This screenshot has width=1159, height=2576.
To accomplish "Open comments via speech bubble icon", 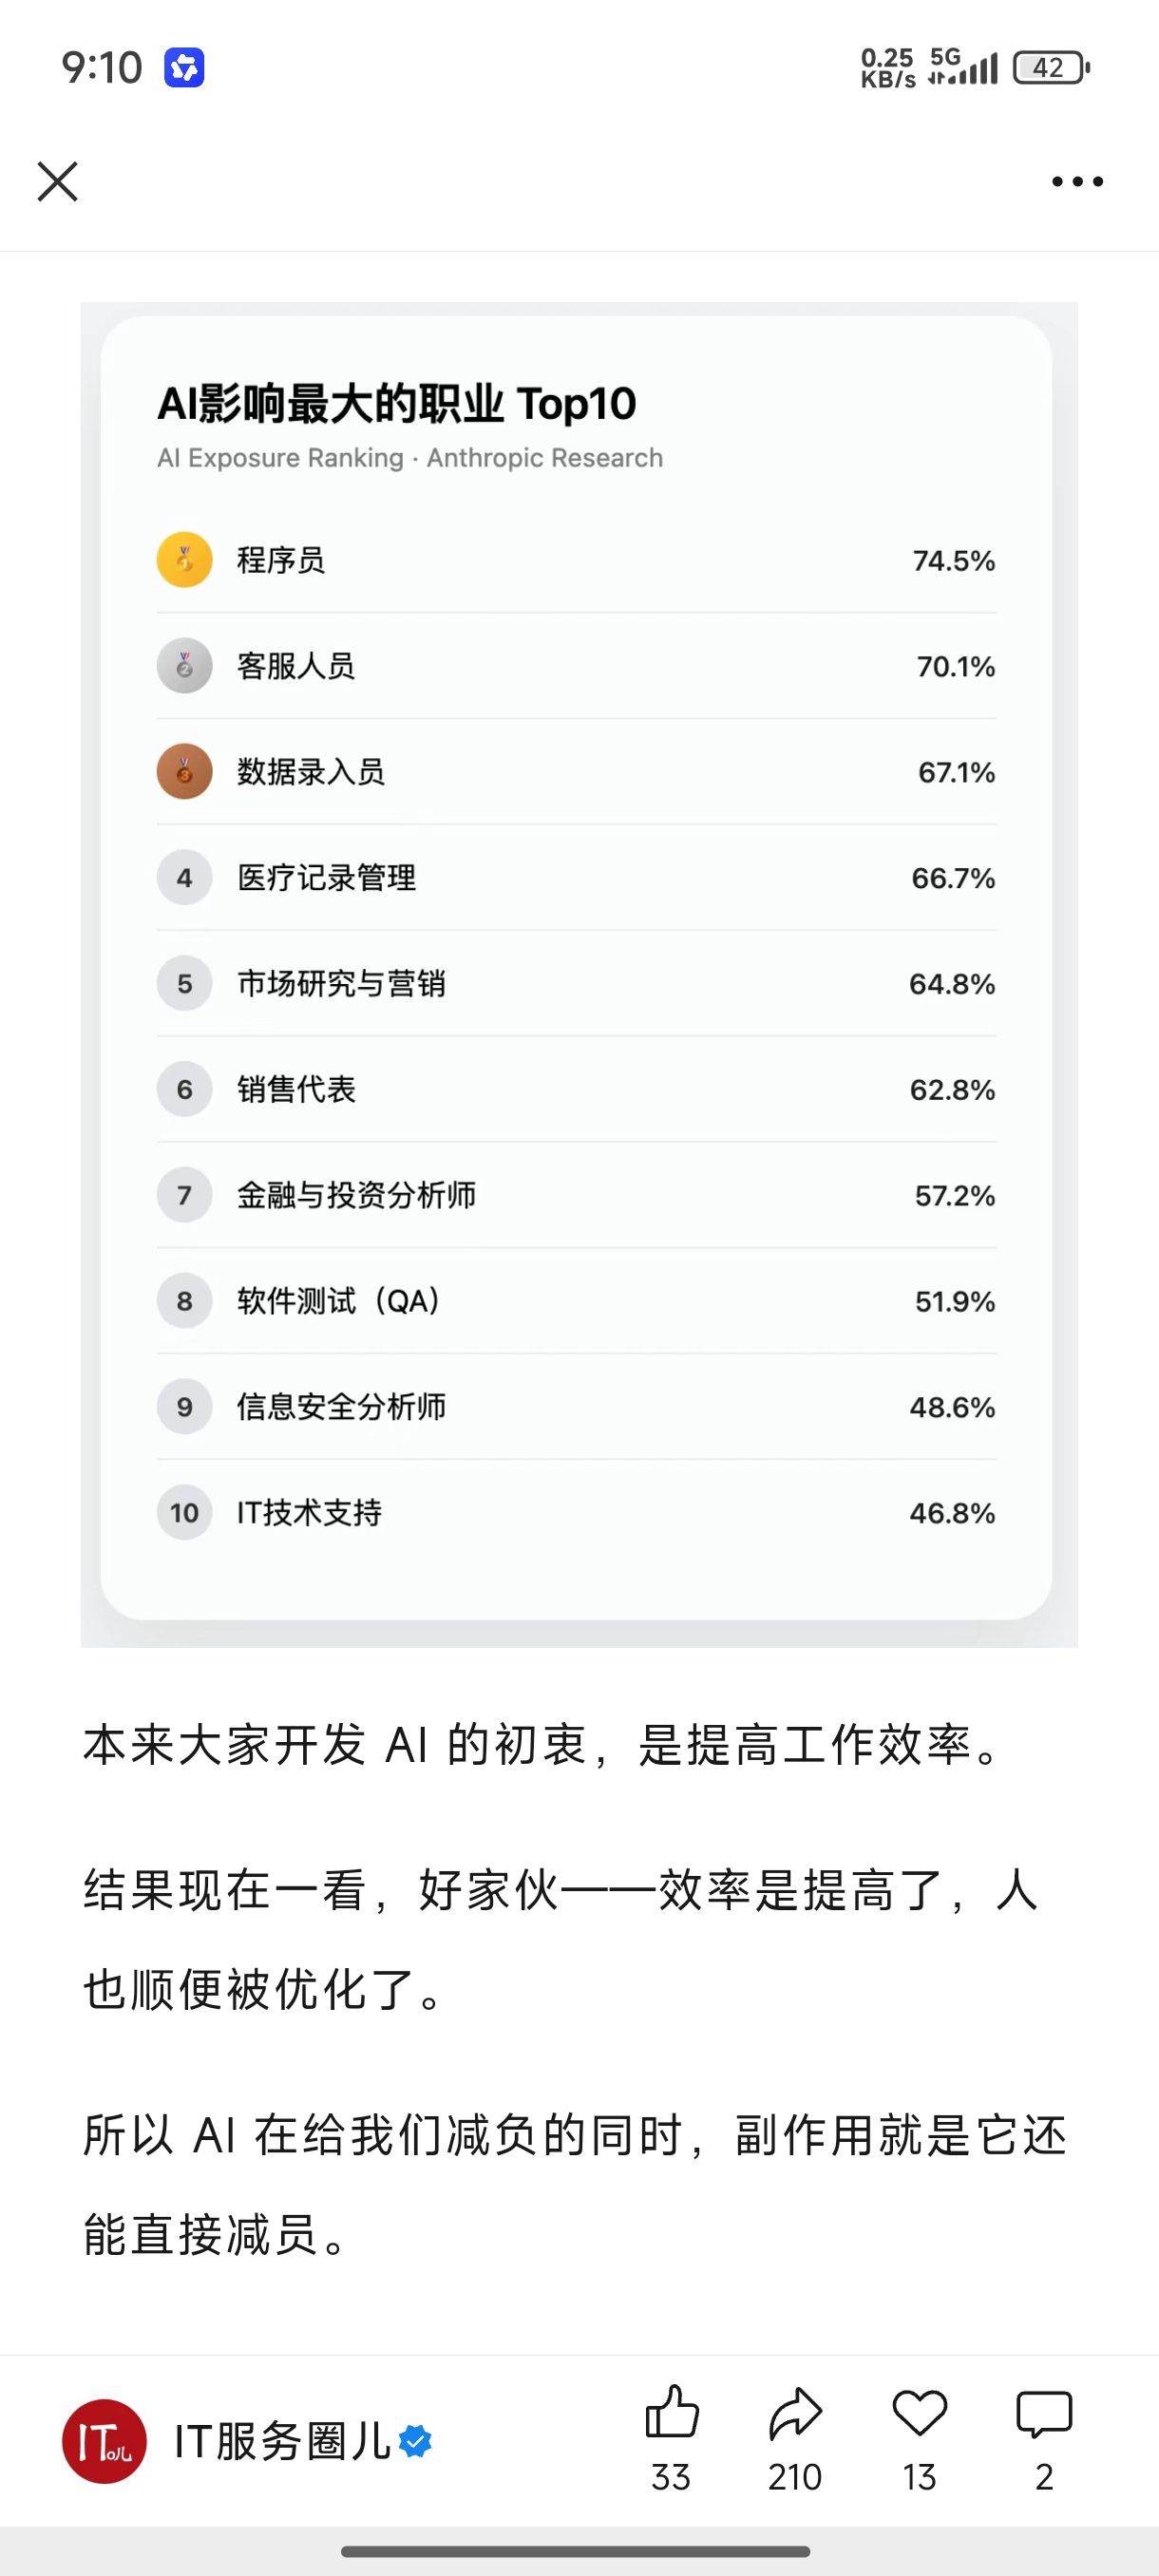I will [x=1044, y=2414].
